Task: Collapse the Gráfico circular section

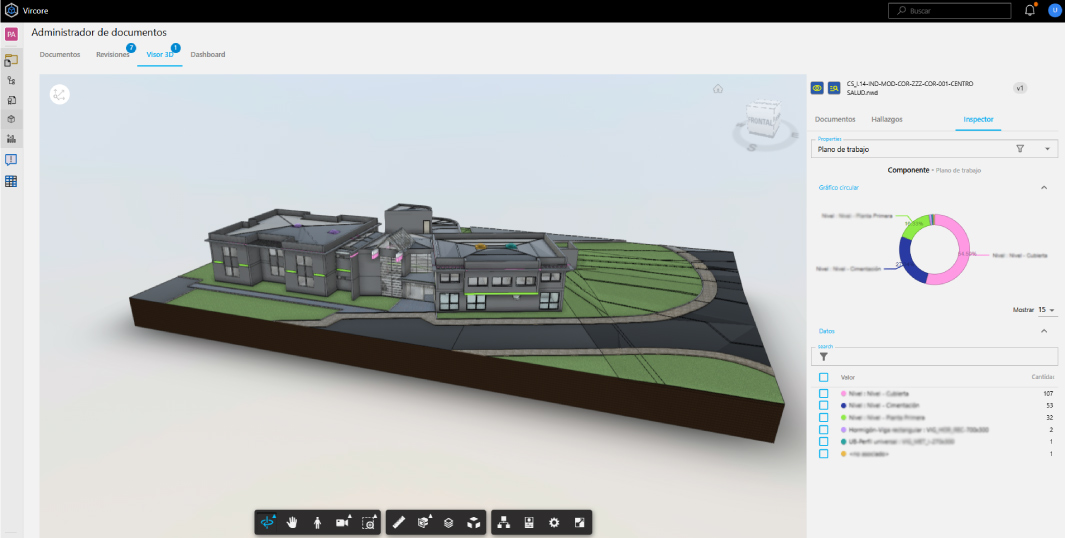Action: (1044, 187)
